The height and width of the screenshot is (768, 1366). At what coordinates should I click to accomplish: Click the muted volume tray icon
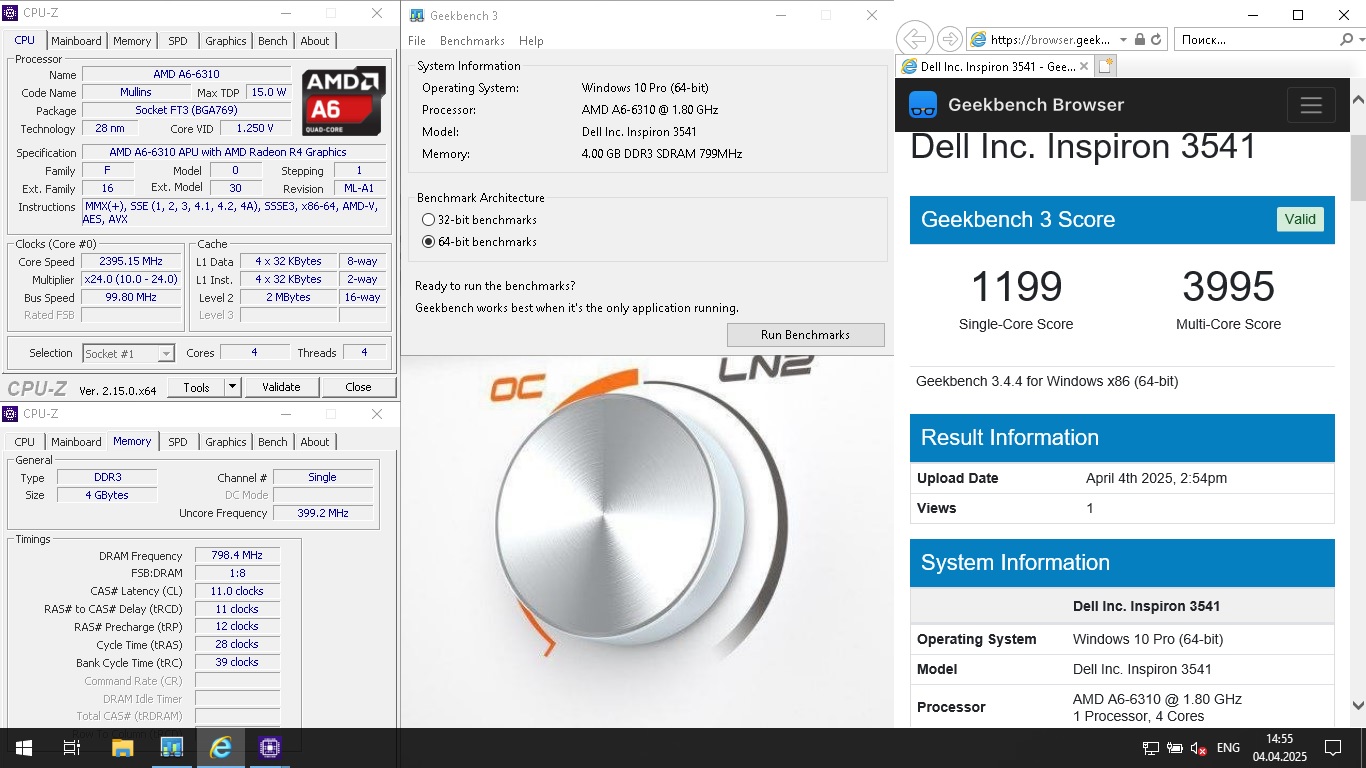click(1198, 748)
